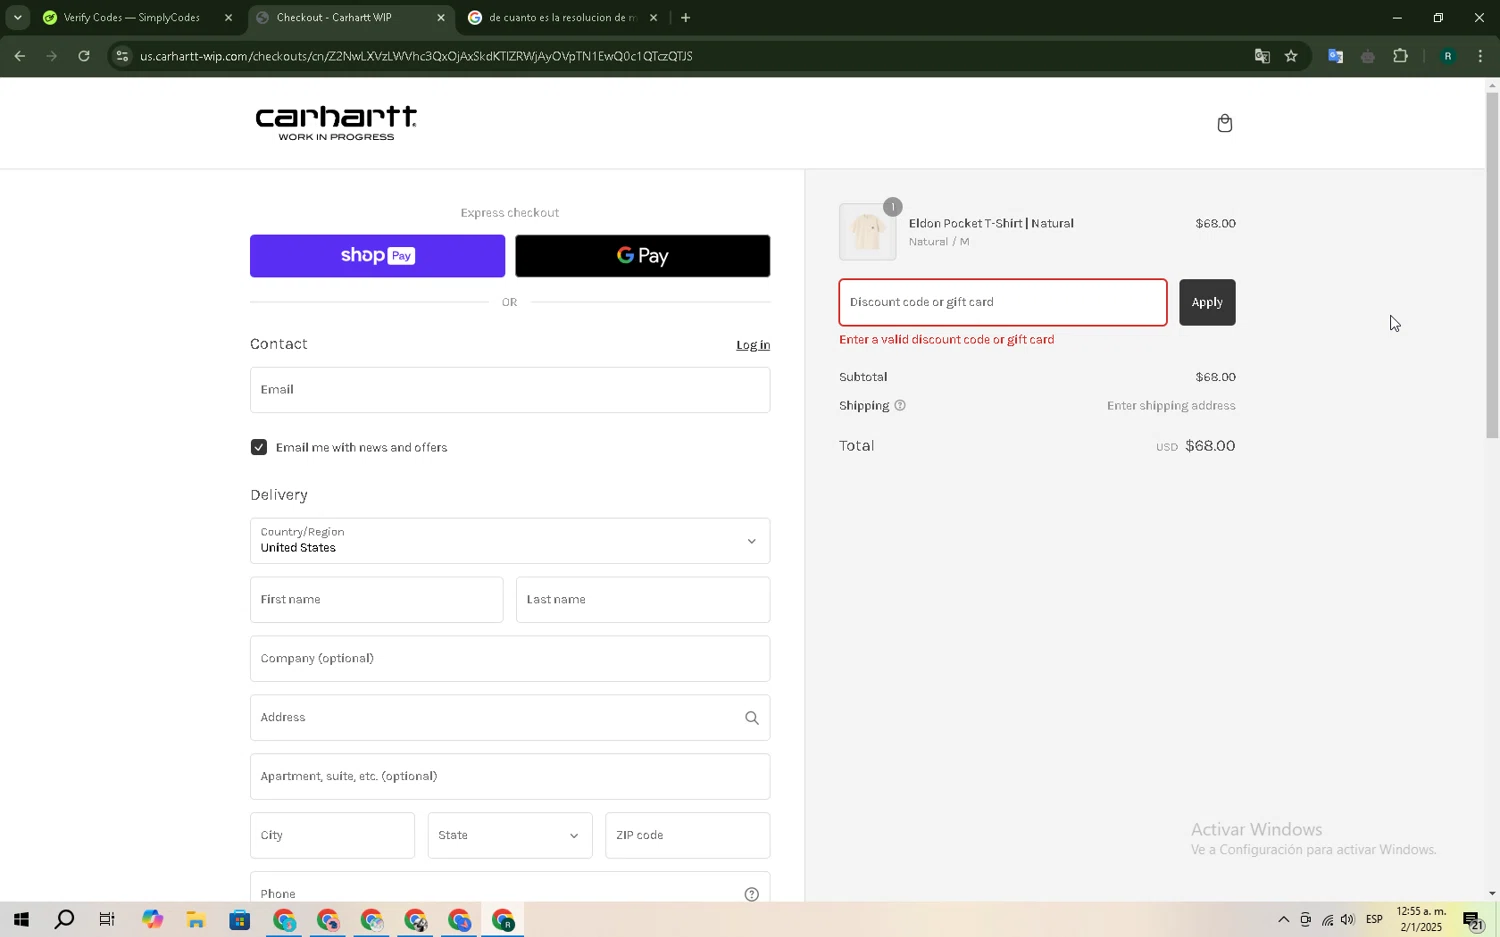Open the Extensions puzzle-piece menu
The height and width of the screenshot is (937, 1500).
(1400, 56)
